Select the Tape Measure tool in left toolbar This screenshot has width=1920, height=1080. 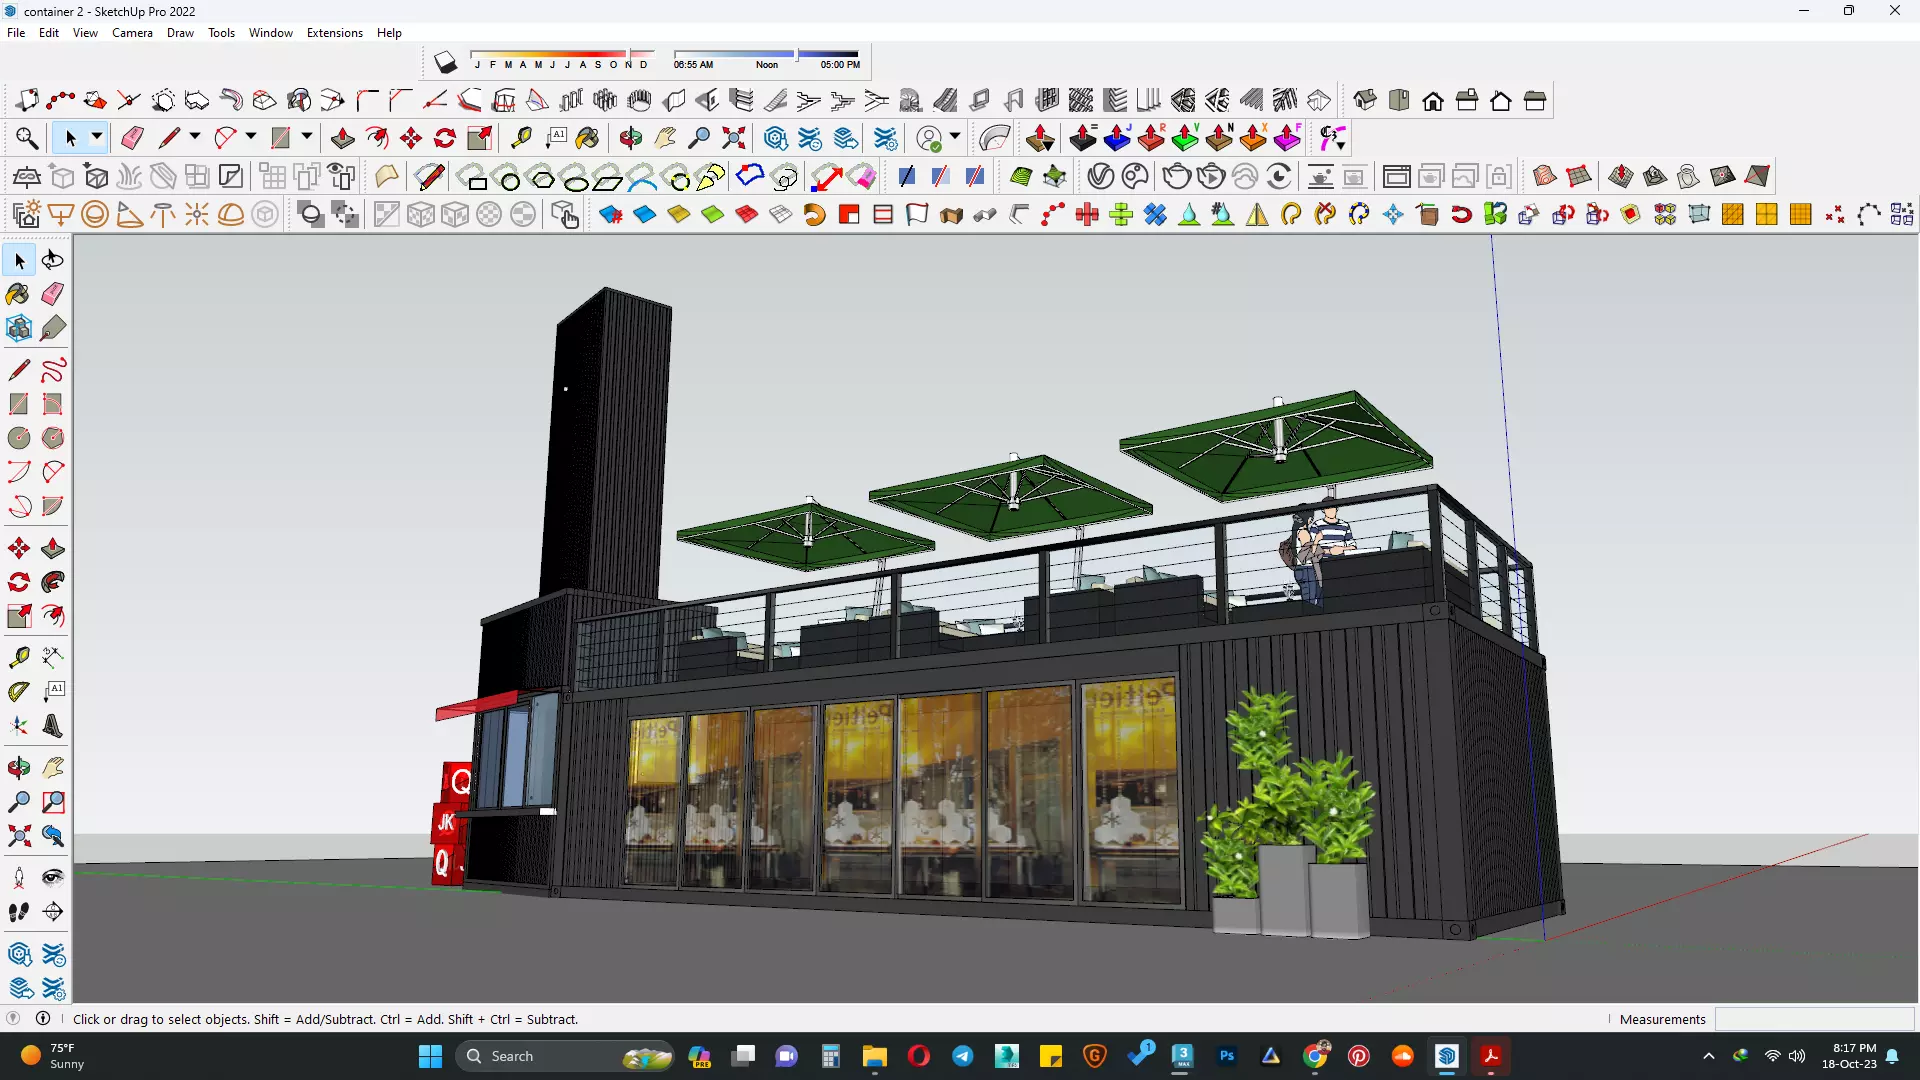(x=19, y=657)
